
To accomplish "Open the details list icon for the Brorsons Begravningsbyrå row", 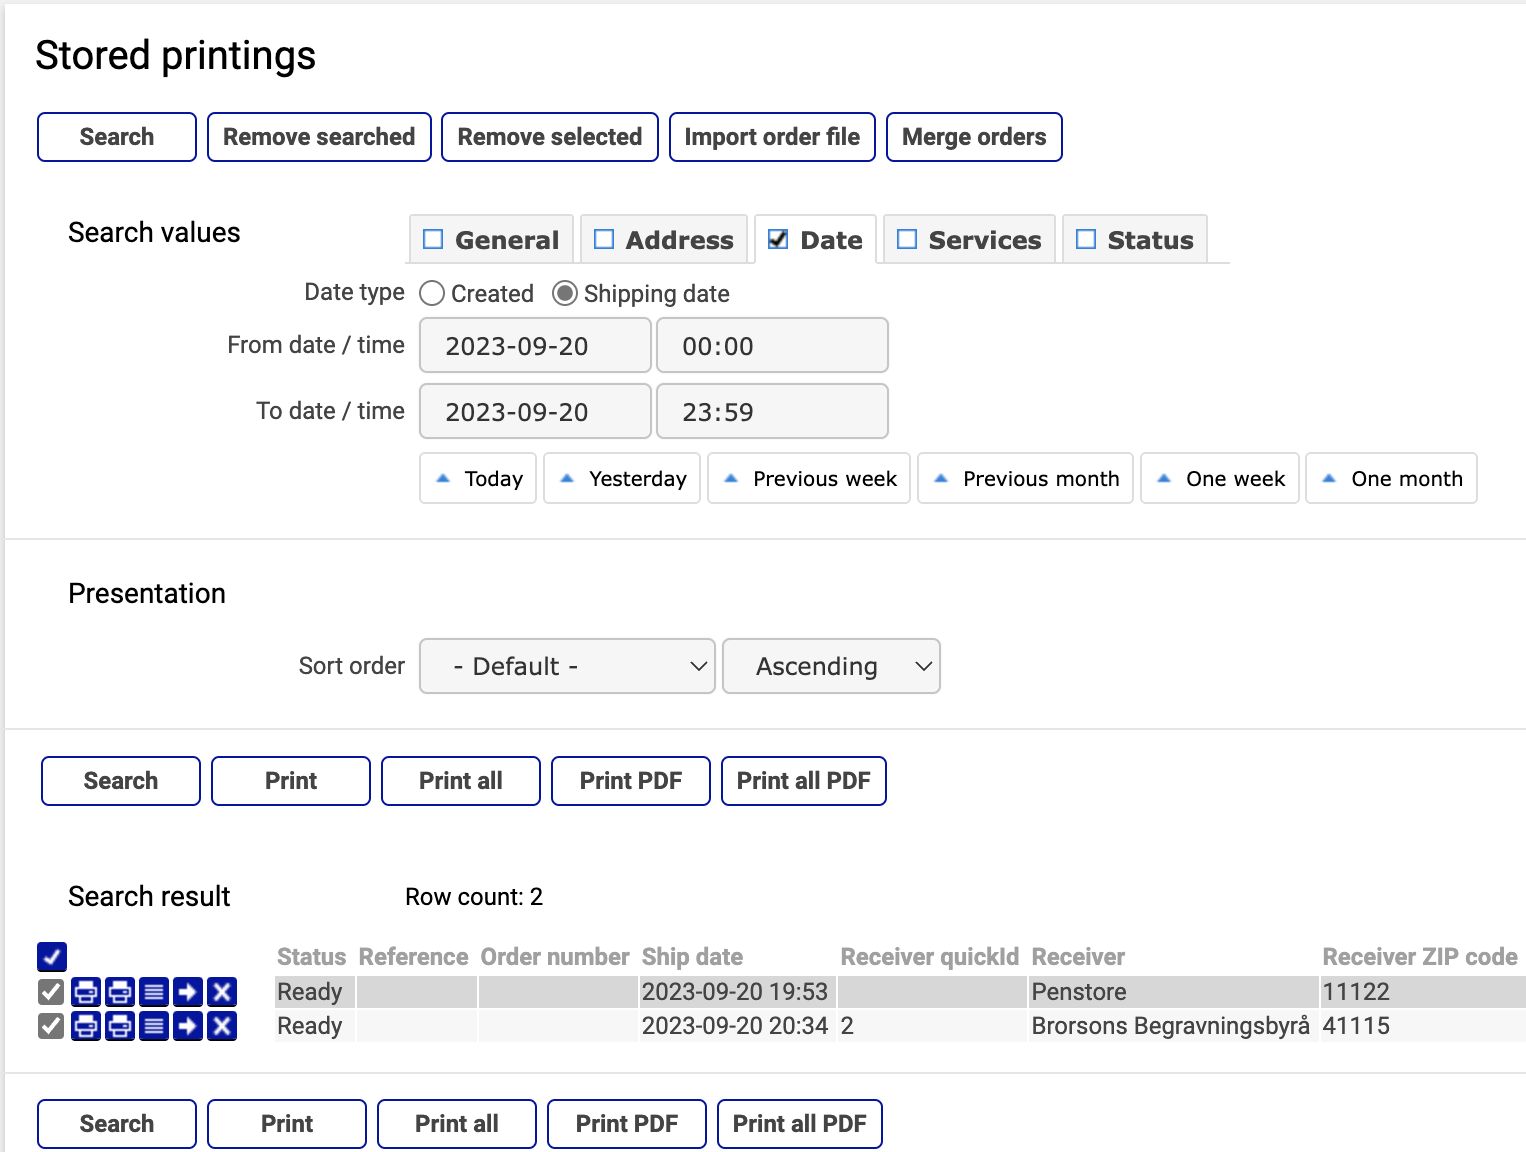I will point(154,1026).
